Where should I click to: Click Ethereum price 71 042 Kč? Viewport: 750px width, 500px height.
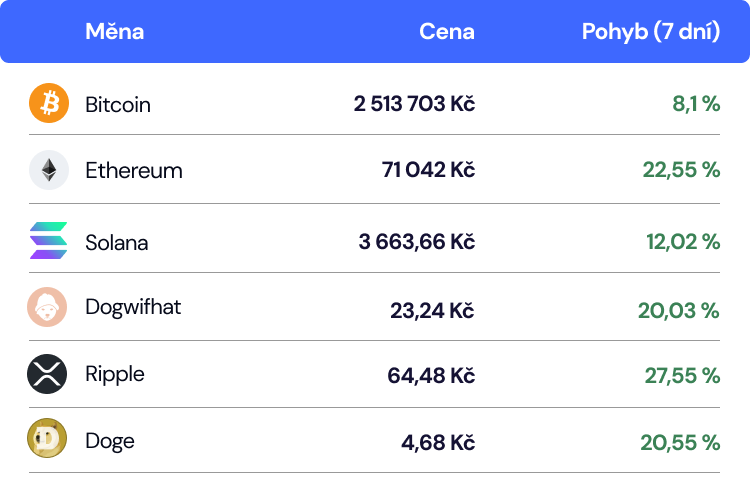point(428,170)
